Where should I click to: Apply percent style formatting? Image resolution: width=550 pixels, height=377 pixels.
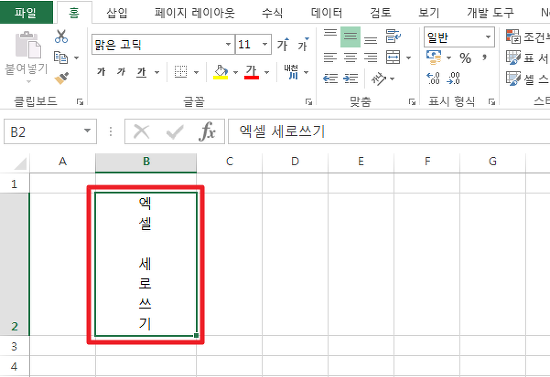pos(465,58)
